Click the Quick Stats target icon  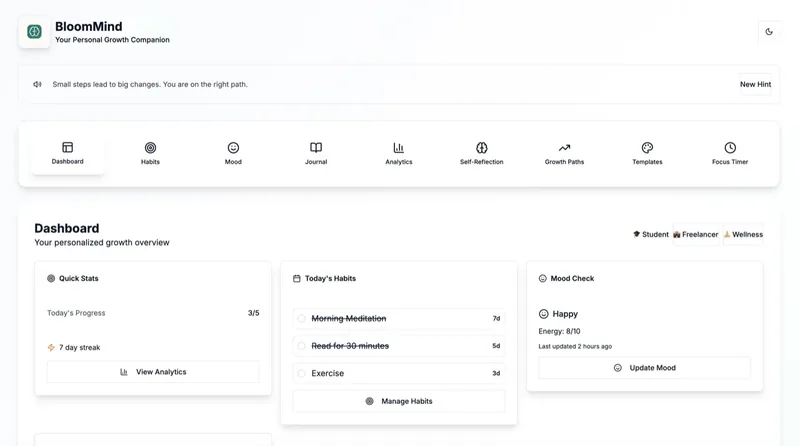point(51,278)
